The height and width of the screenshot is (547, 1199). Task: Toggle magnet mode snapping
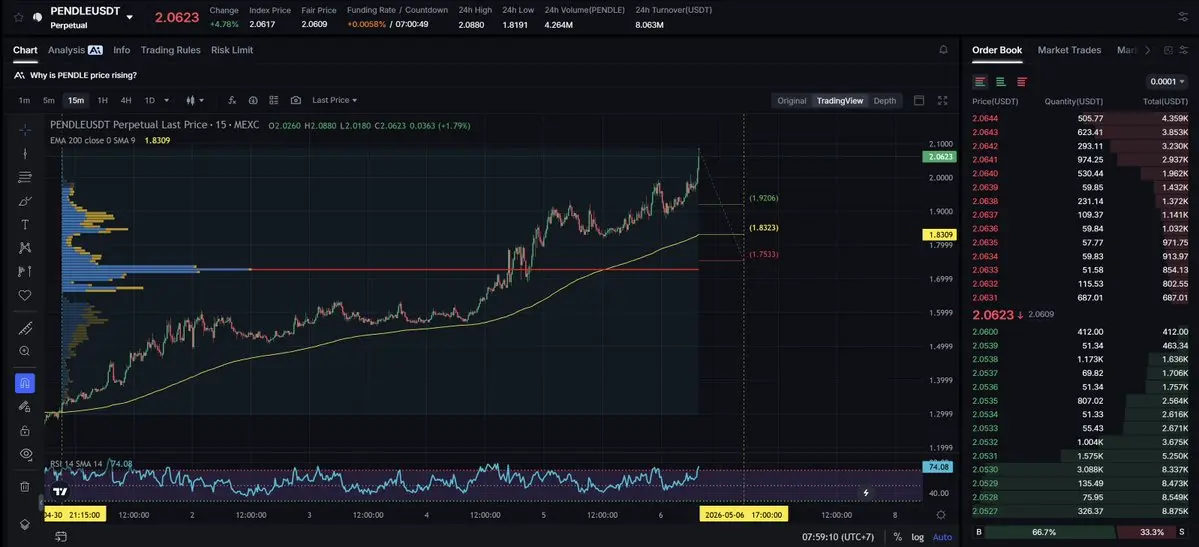click(24, 383)
